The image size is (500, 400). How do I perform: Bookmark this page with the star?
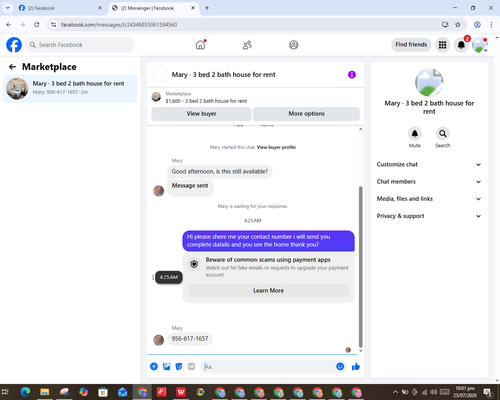[458, 25]
